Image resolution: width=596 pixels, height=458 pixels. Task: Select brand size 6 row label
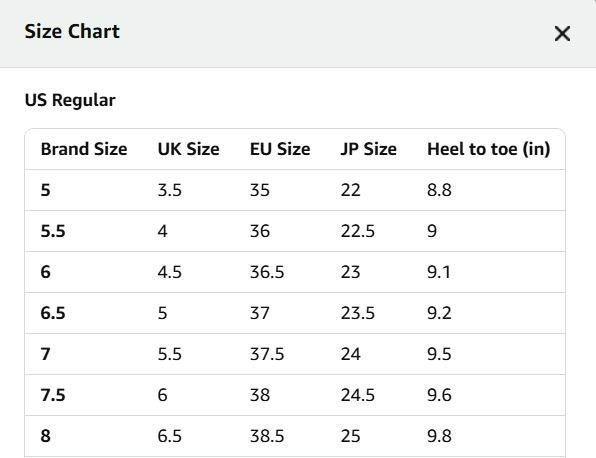coord(45,272)
